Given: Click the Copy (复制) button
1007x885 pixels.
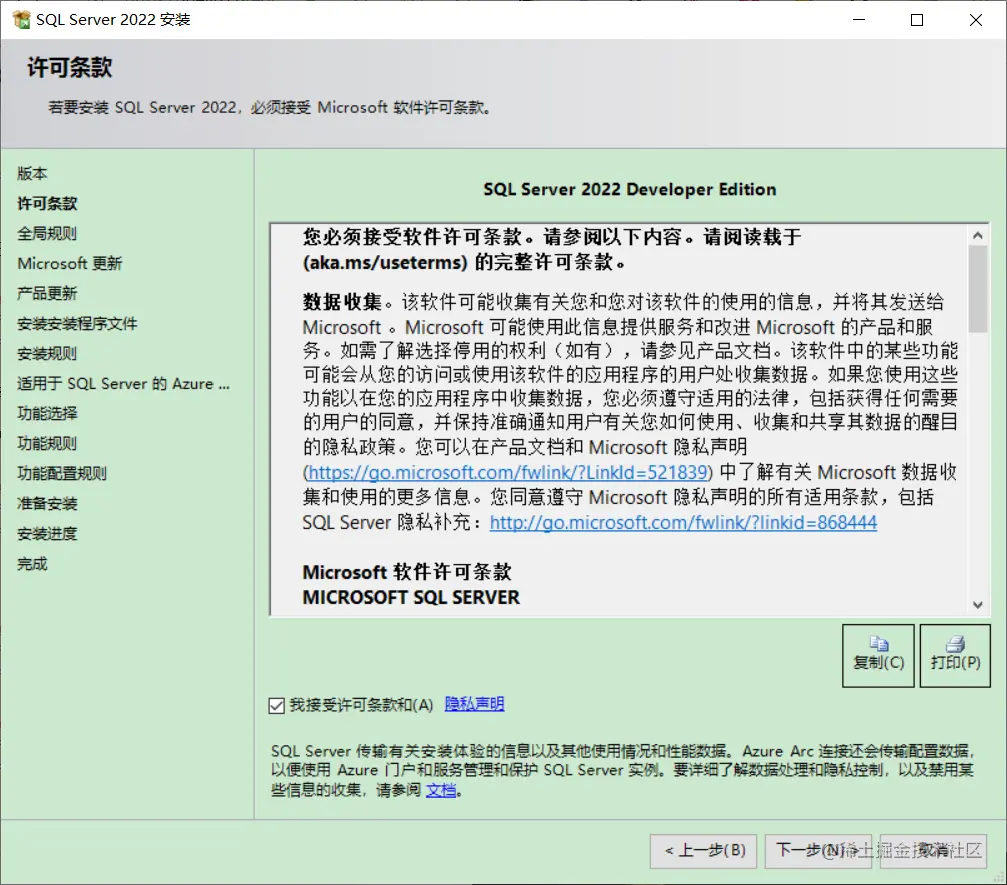Looking at the screenshot, I should pyautogui.click(x=878, y=656).
